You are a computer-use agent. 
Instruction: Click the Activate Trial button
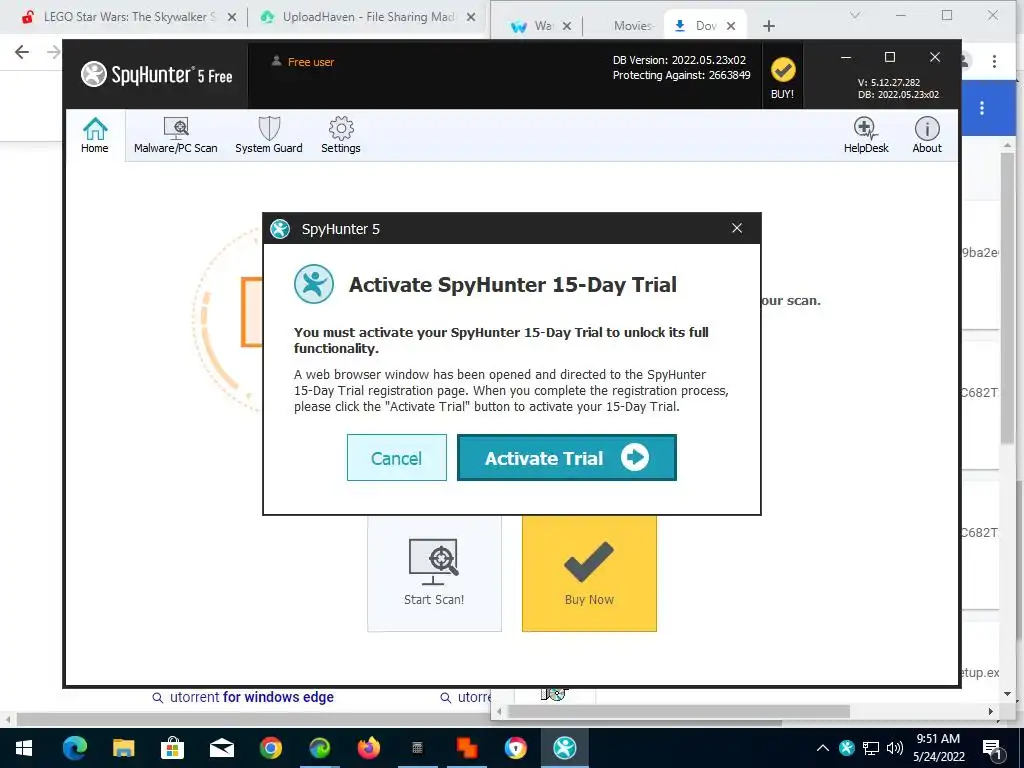click(x=566, y=458)
